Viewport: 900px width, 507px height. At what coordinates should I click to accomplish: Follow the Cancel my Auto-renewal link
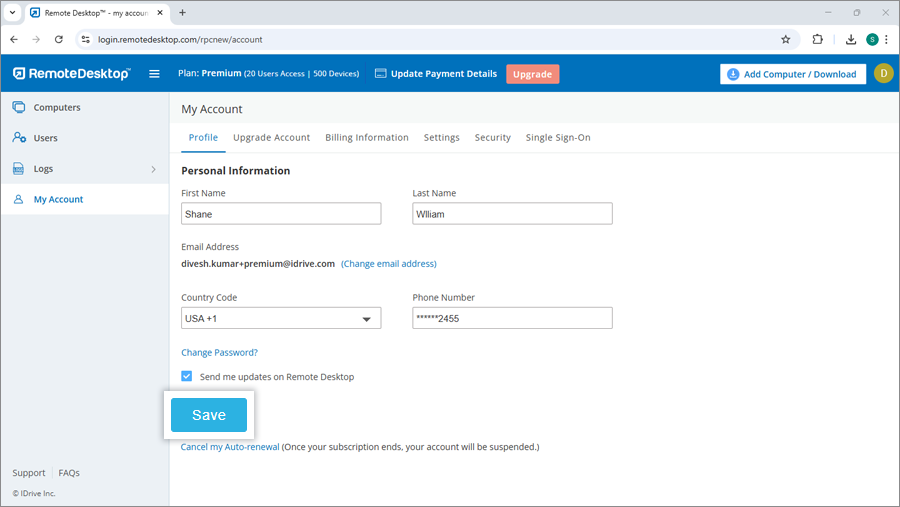click(230, 447)
